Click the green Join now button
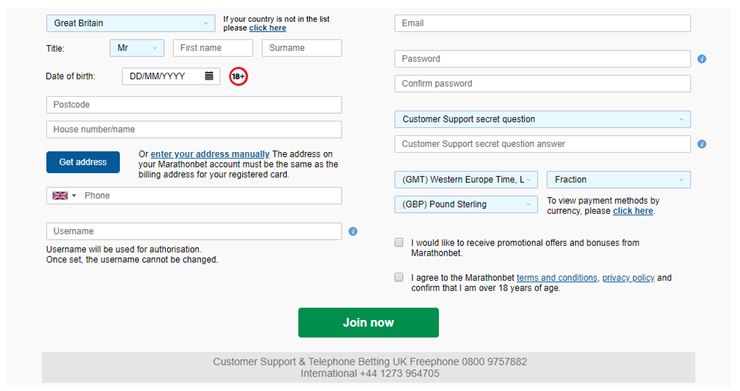This screenshot has height=391, width=740. click(x=368, y=323)
